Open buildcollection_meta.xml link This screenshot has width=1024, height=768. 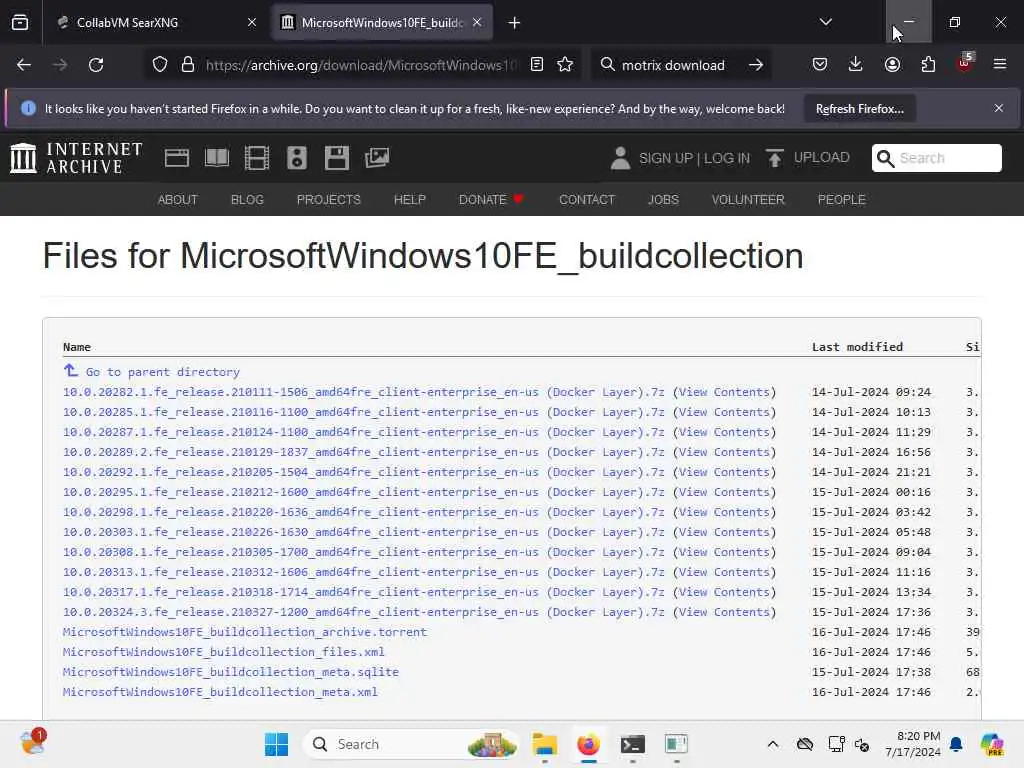(x=220, y=692)
